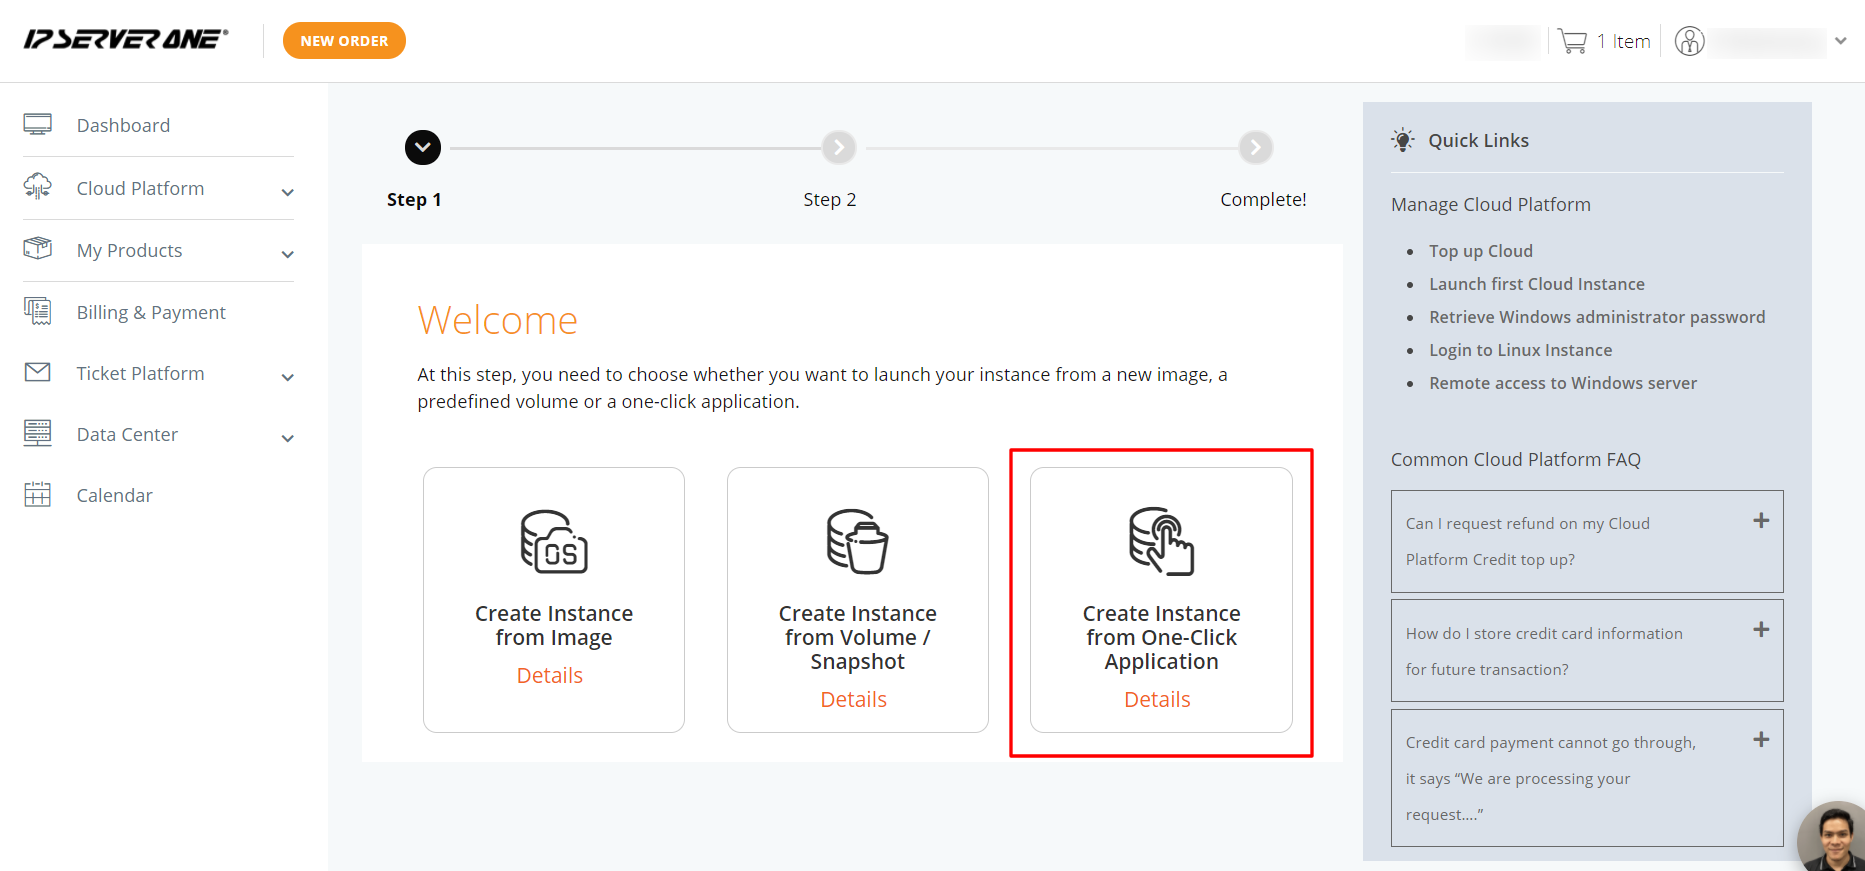Screen dimensions: 1865x871
Task: Expand the refund on Cloud Platform FAQ
Action: click(1761, 521)
